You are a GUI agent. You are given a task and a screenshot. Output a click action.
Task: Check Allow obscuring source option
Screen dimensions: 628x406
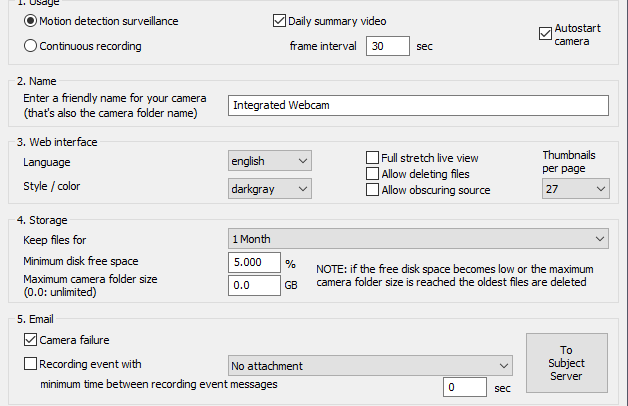coord(372,190)
